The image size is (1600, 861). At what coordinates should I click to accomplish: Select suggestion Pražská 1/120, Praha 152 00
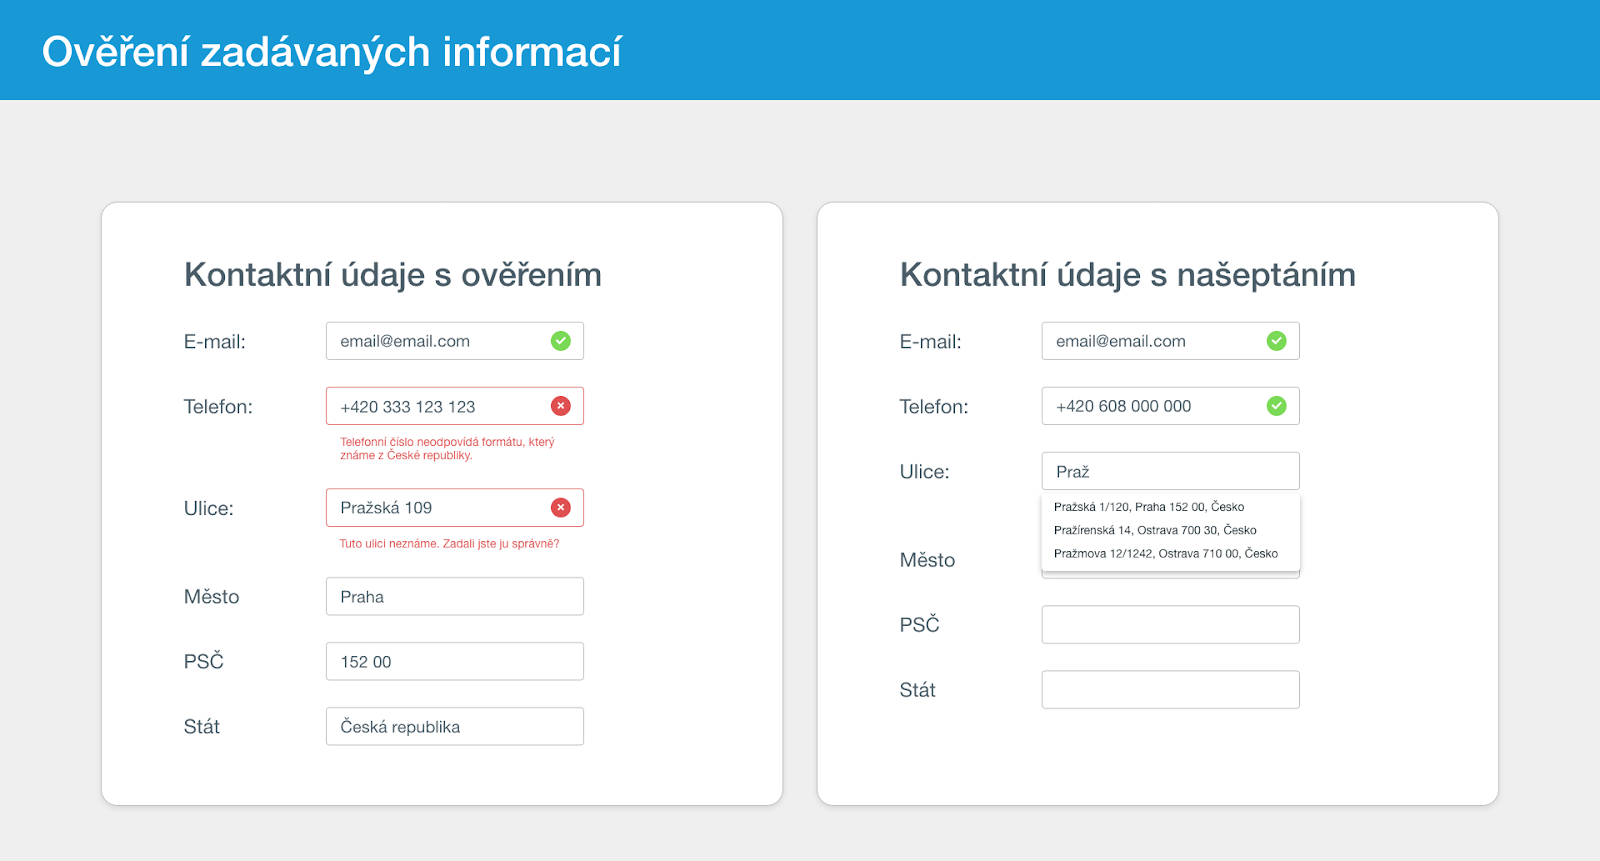[1171, 507]
